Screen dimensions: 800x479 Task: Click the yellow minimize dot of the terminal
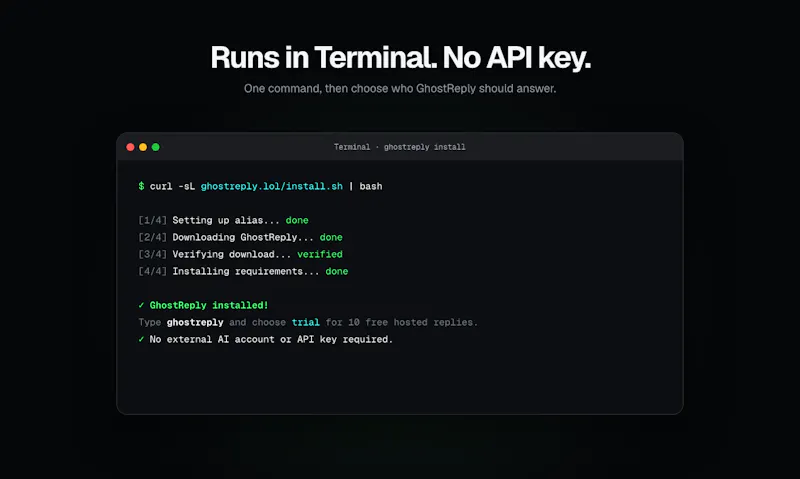point(143,147)
